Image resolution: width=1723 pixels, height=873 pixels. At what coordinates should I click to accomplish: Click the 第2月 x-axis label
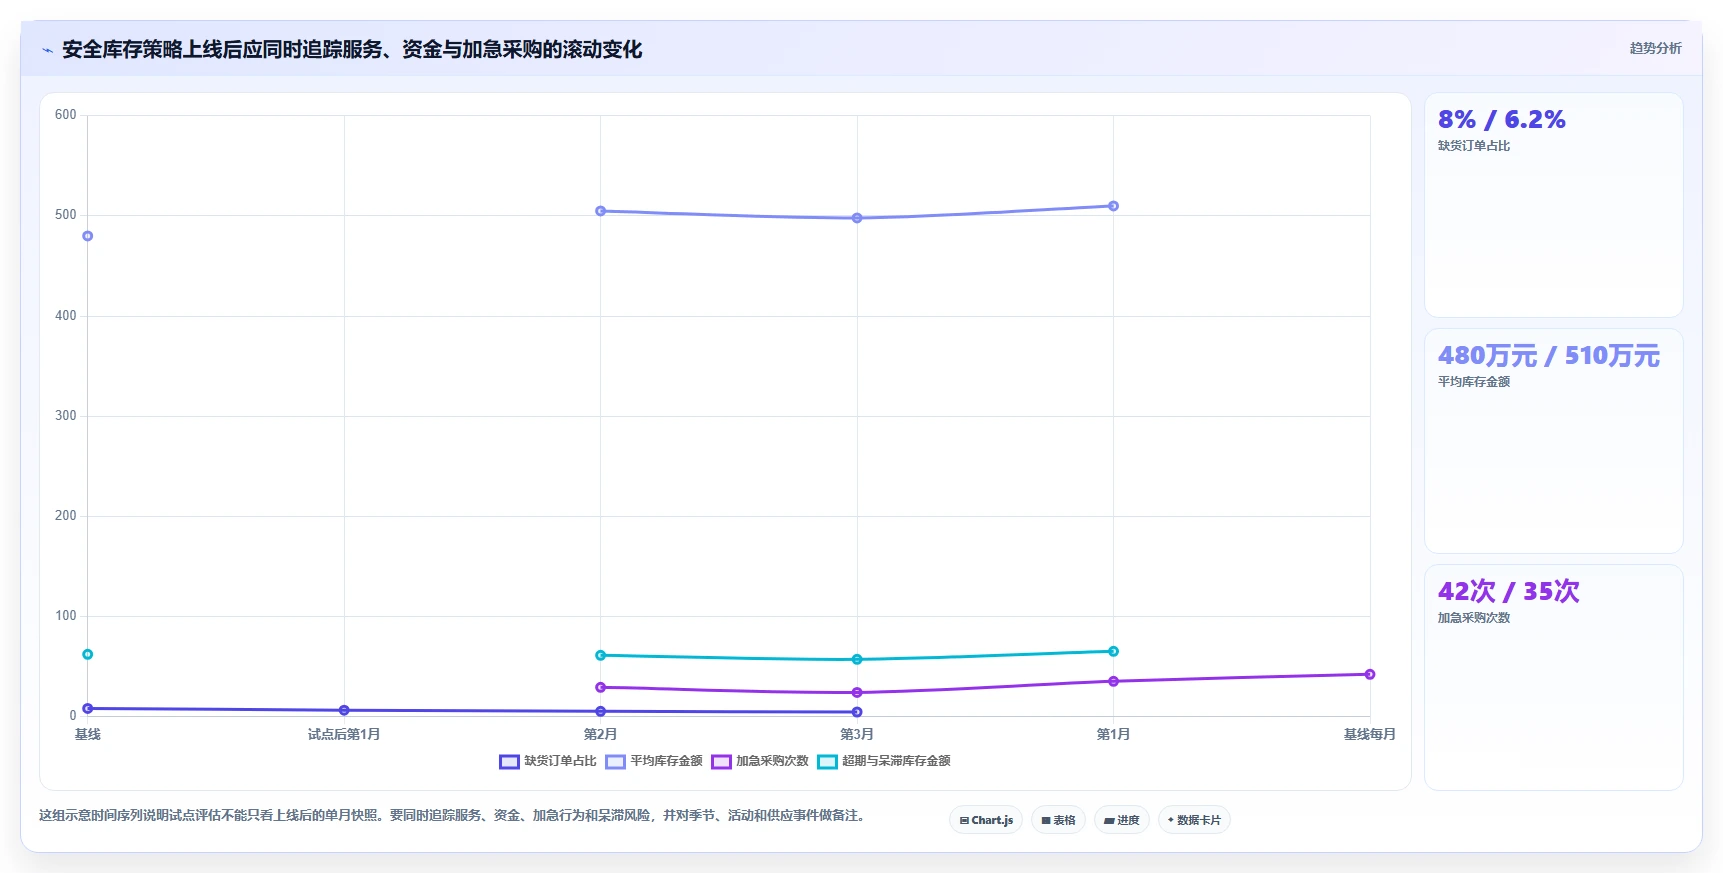pos(601,734)
